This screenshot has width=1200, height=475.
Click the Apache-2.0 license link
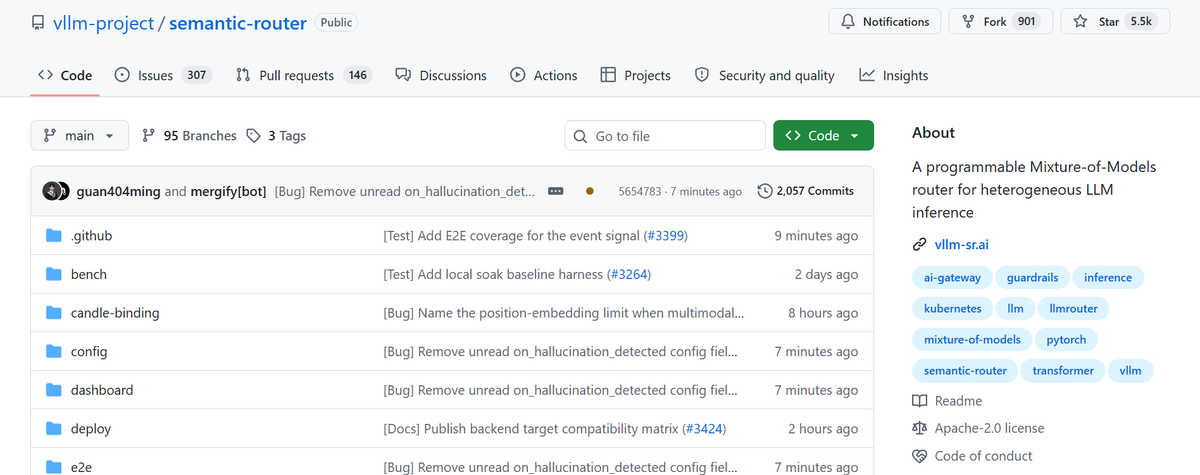[x=989, y=428]
